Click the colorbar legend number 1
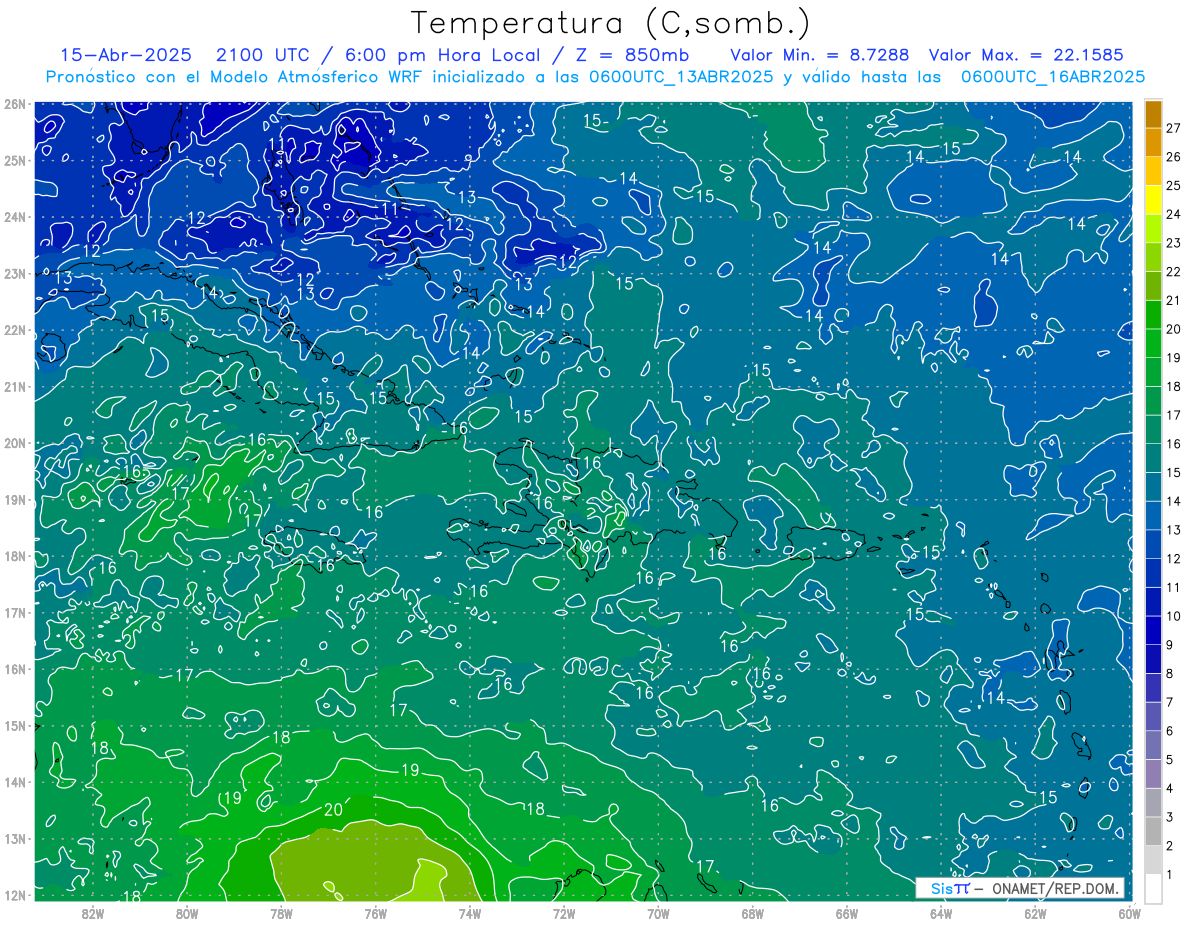Image resolution: width=1200 pixels, height=927 pixels. [1171, 875]
